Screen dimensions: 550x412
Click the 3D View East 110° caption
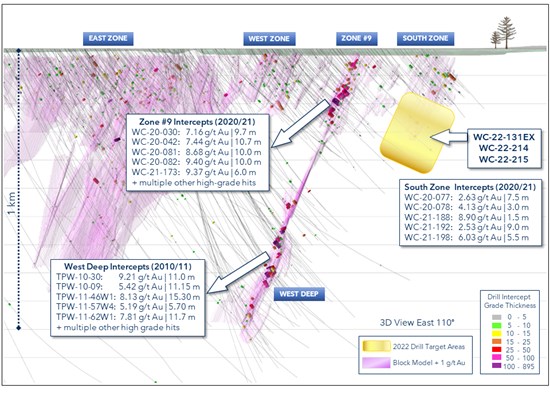(417, 323)
